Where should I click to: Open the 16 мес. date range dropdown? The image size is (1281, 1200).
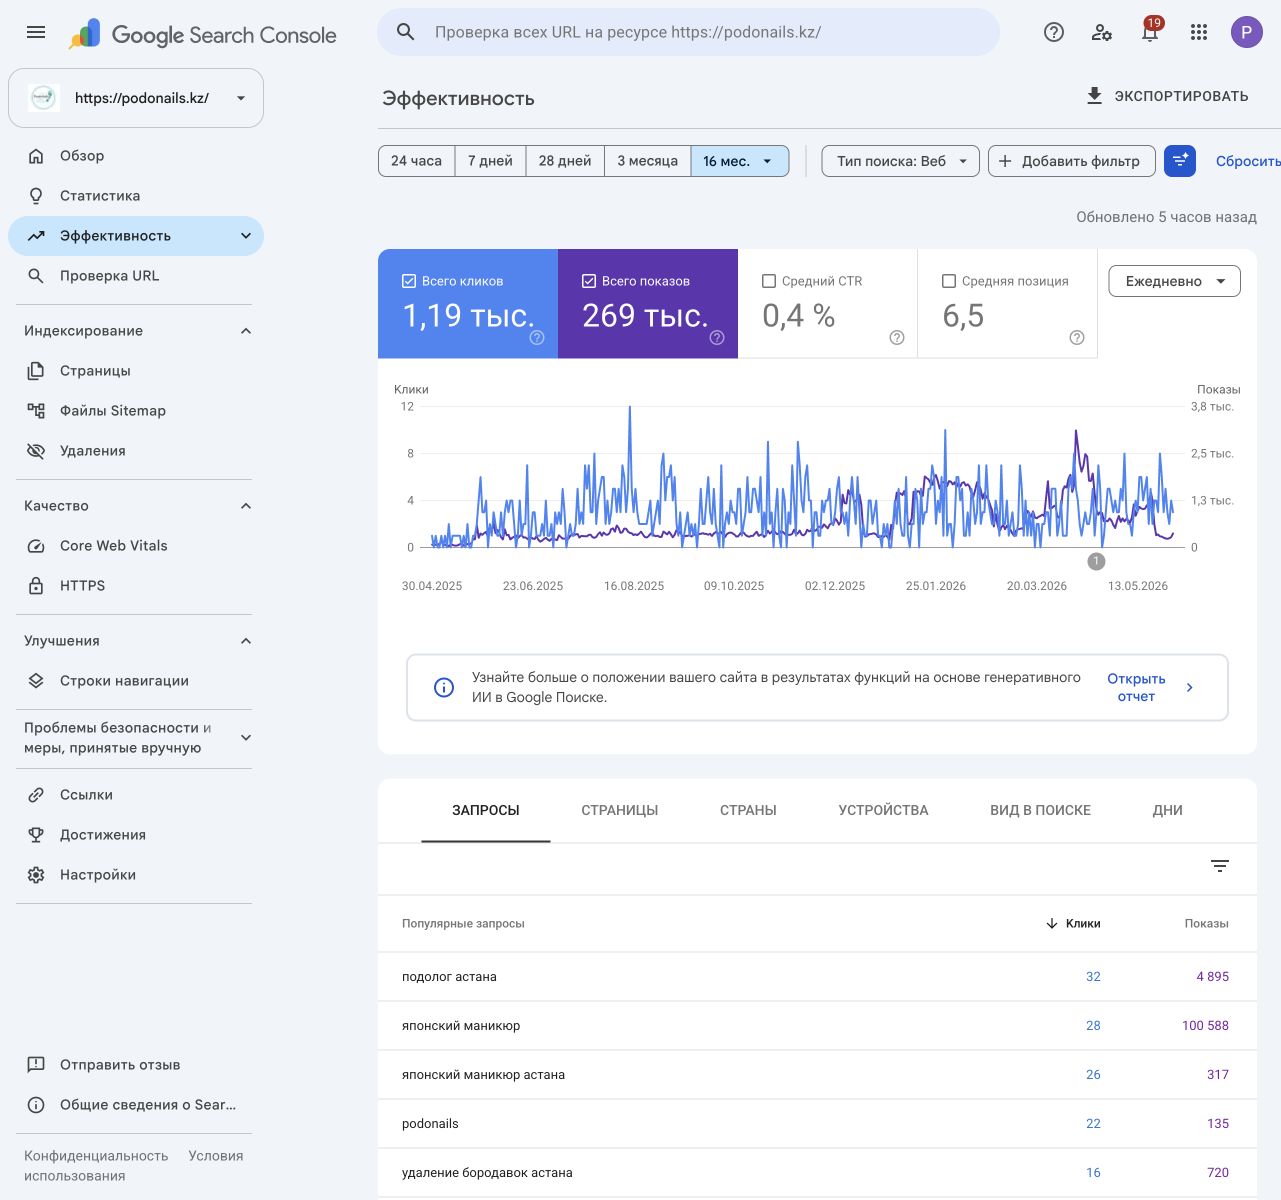(739, 161)
